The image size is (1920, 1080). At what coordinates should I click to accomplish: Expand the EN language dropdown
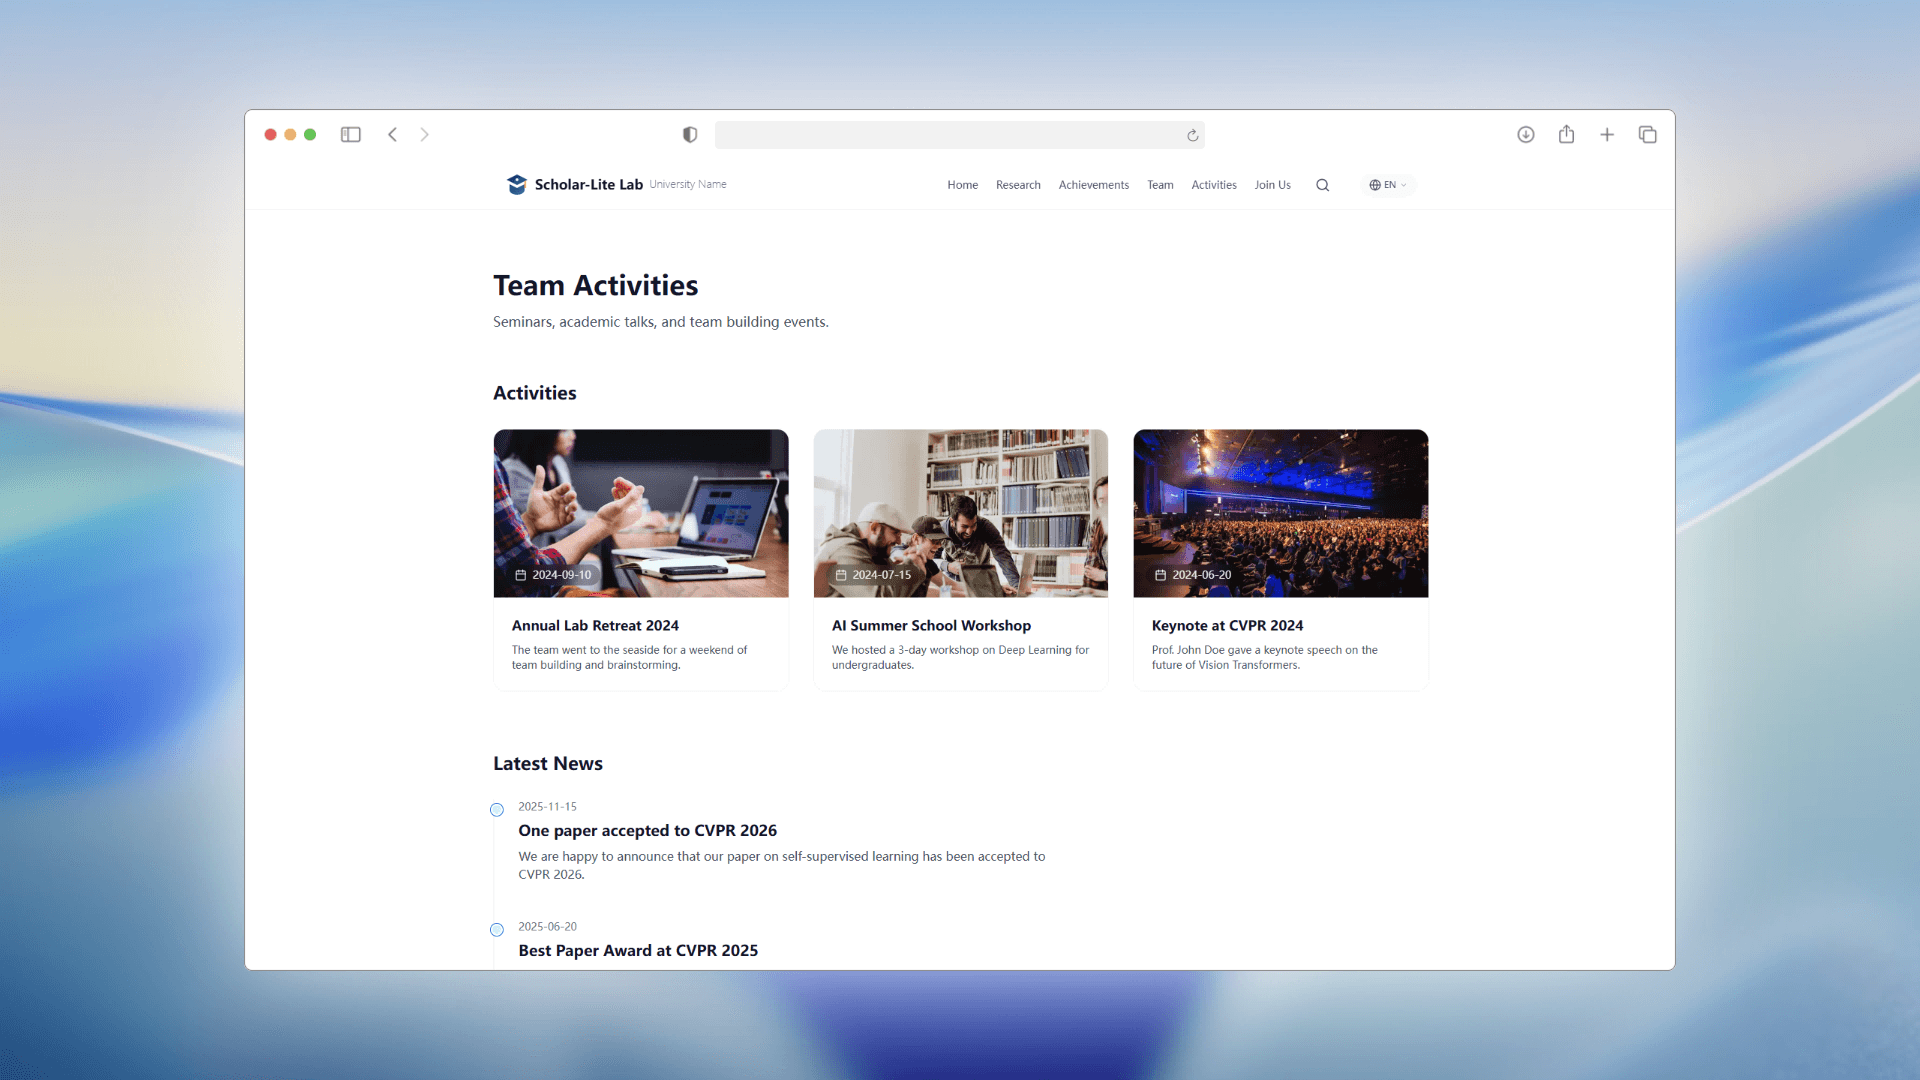click(x=1388, y=185)
